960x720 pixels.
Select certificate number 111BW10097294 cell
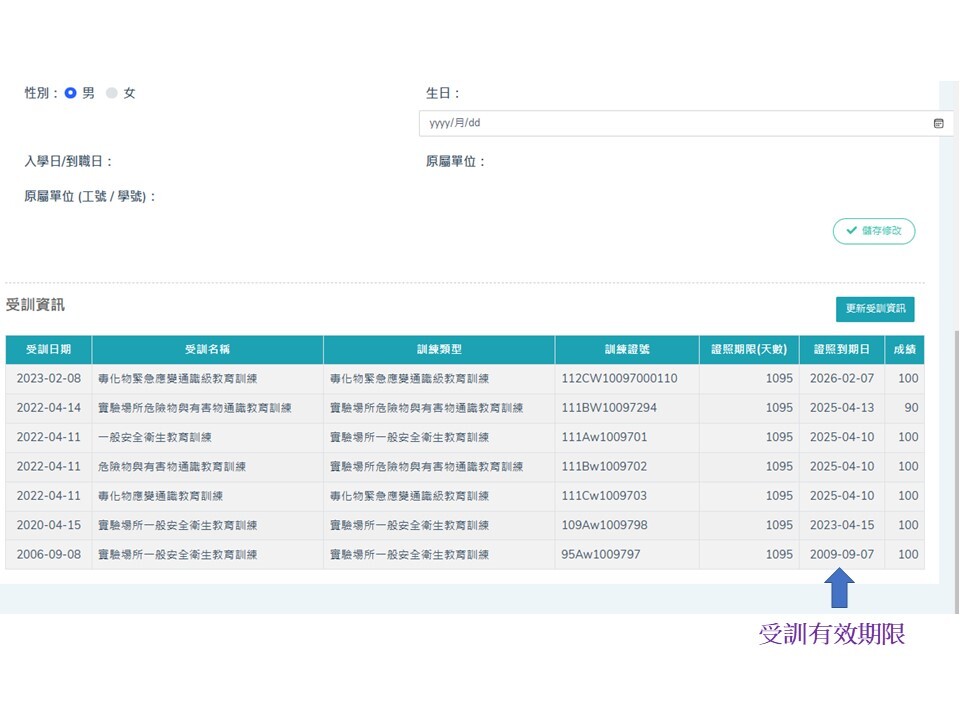coord(609,408)
